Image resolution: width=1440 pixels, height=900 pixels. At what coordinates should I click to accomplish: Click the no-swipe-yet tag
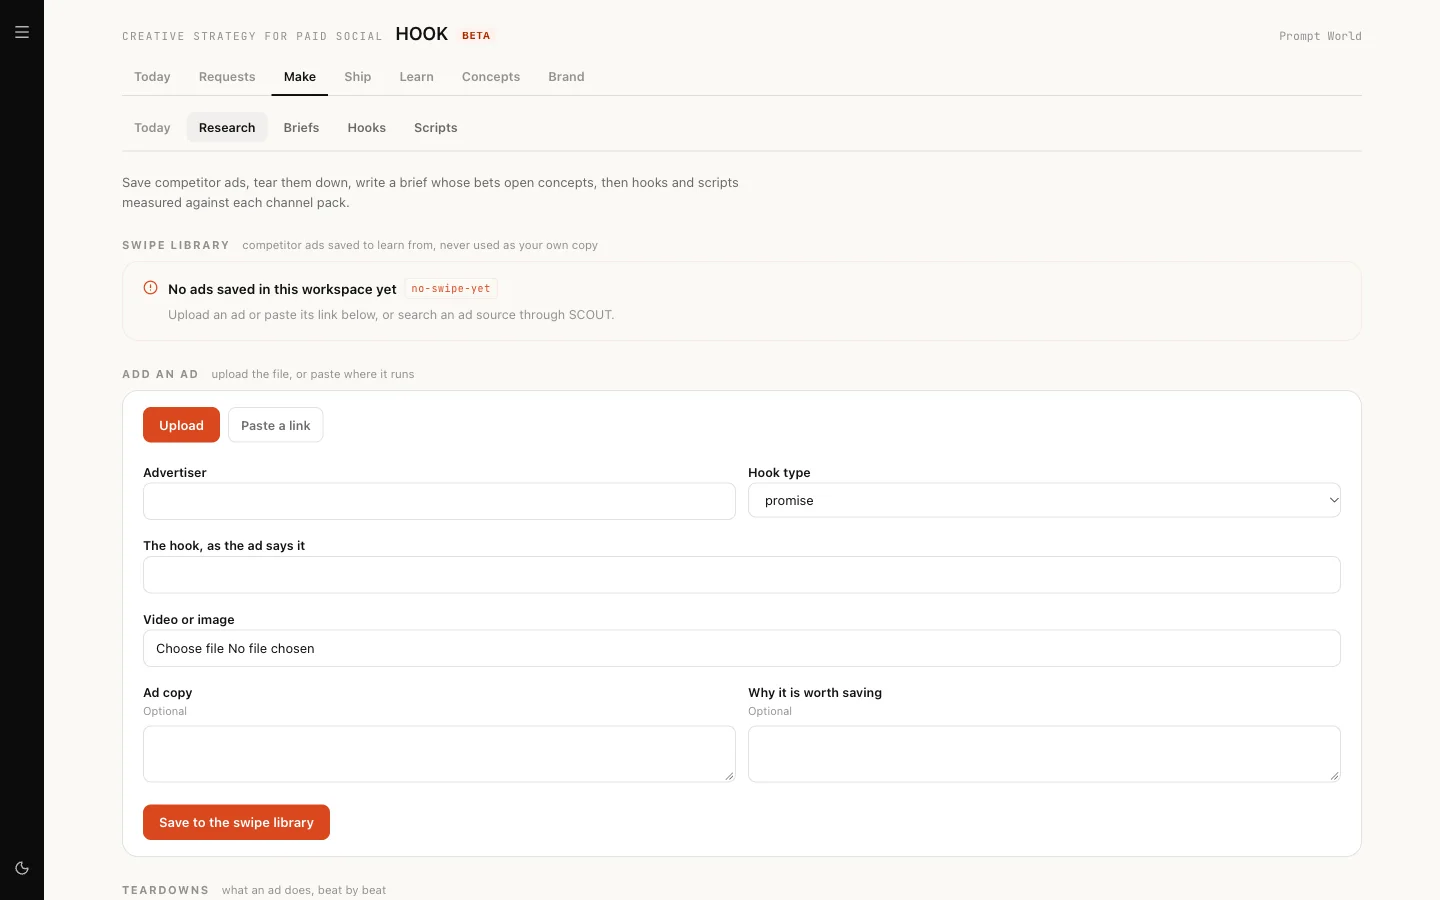(x=451, y=288)
